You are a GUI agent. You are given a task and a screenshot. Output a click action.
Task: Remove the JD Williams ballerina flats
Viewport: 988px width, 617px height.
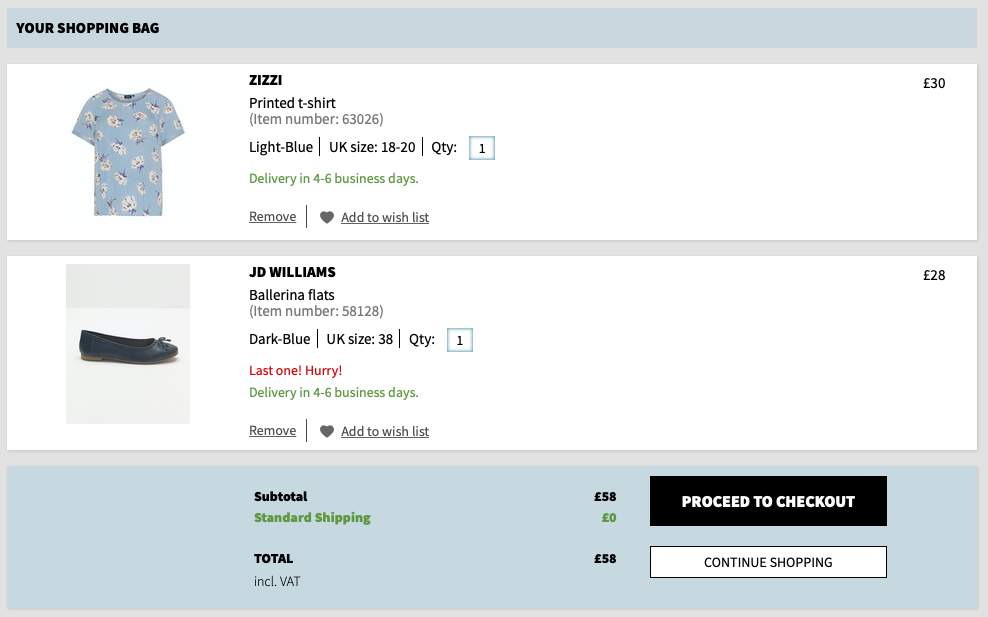pyautogui.click(x=272, y=431)
